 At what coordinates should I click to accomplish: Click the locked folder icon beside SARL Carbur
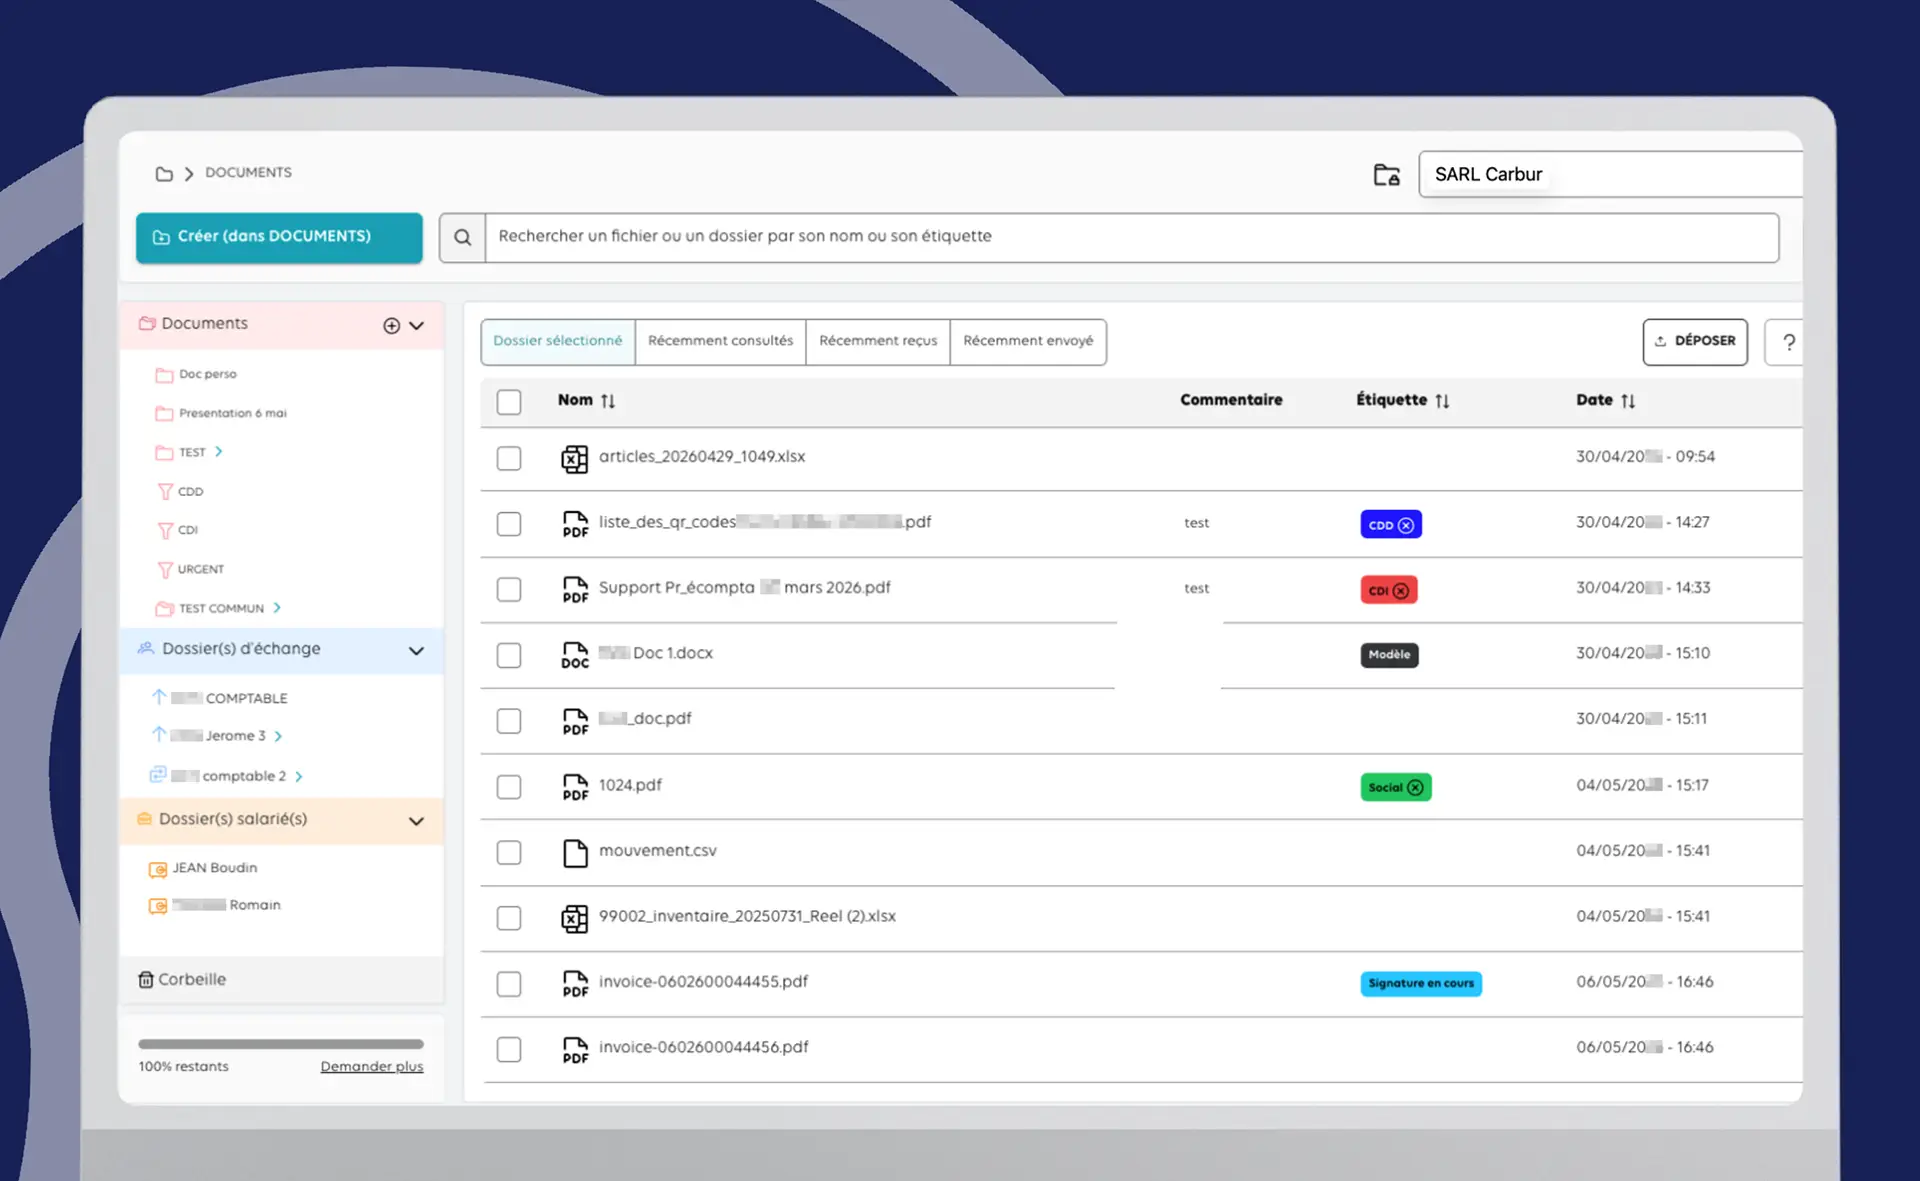tap(1386, 175)
